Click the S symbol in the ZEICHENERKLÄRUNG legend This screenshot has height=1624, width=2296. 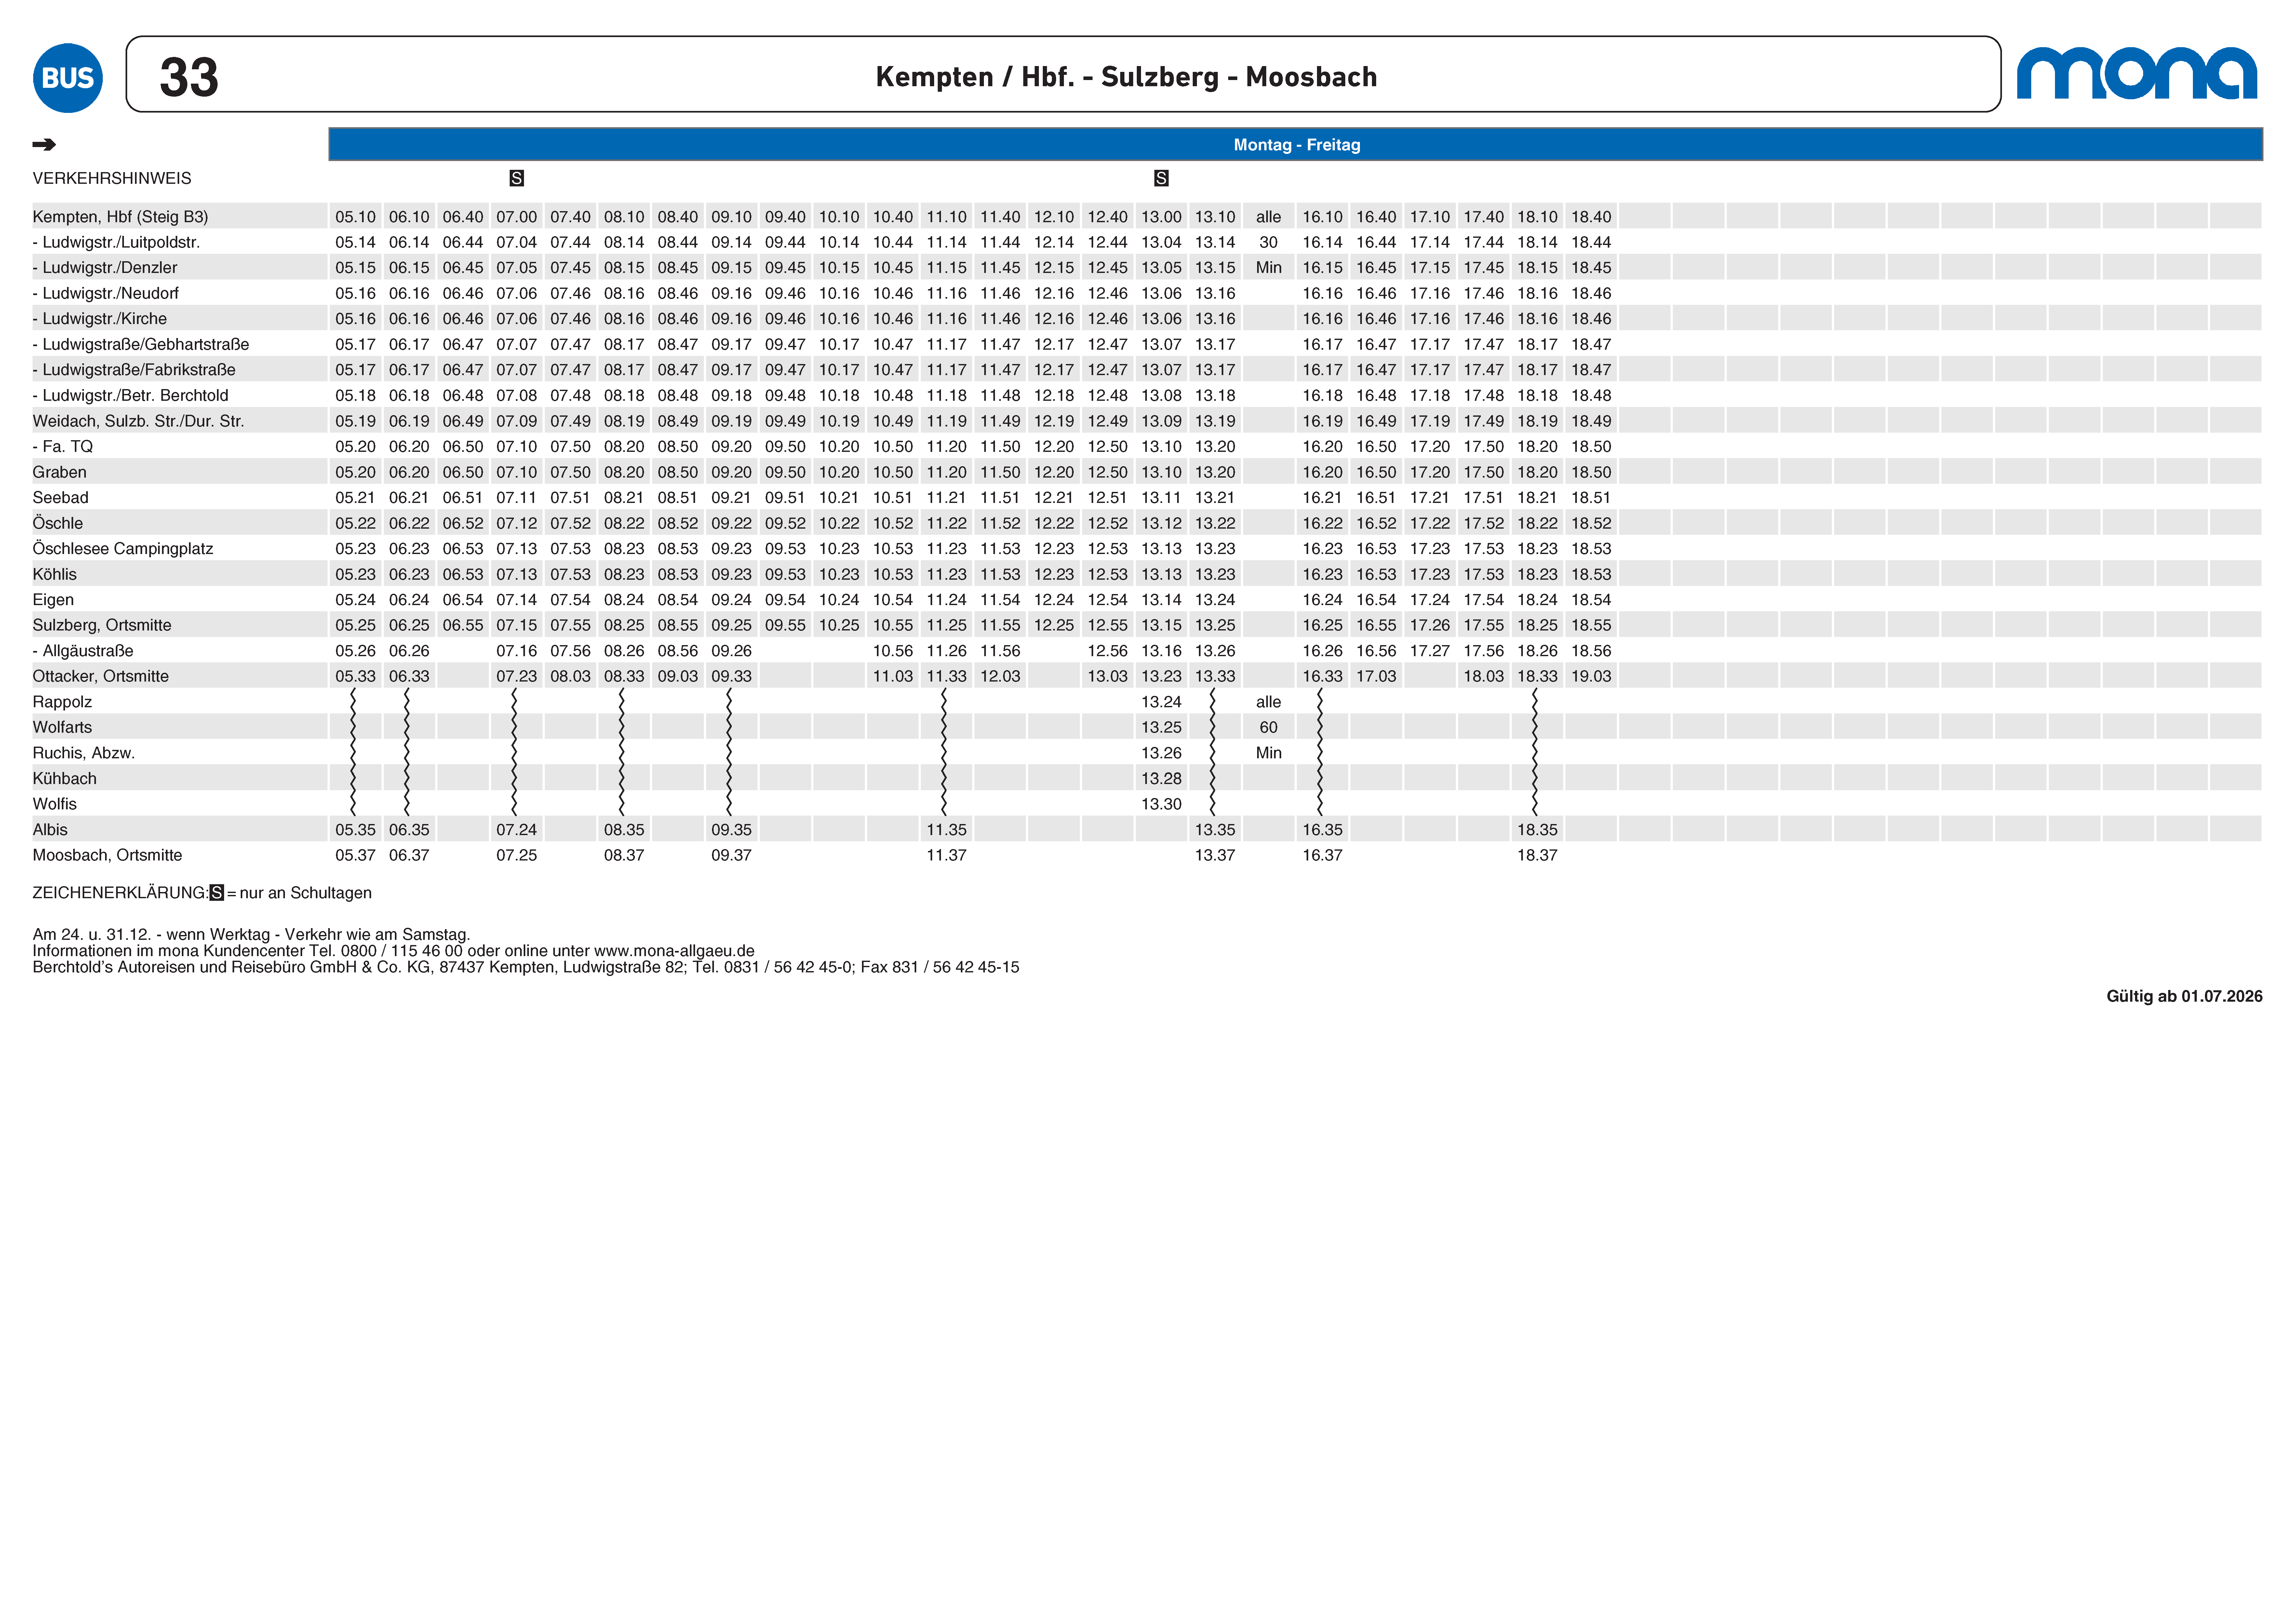pos(217,893)
